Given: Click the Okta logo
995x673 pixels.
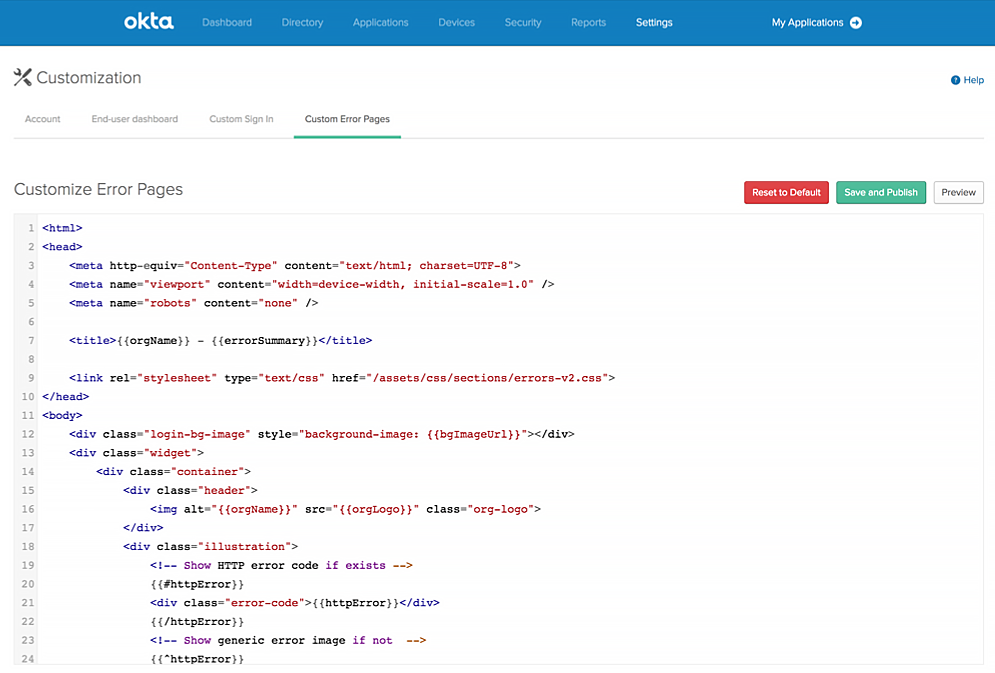Looking at the screenshot, I should (149, 21).
